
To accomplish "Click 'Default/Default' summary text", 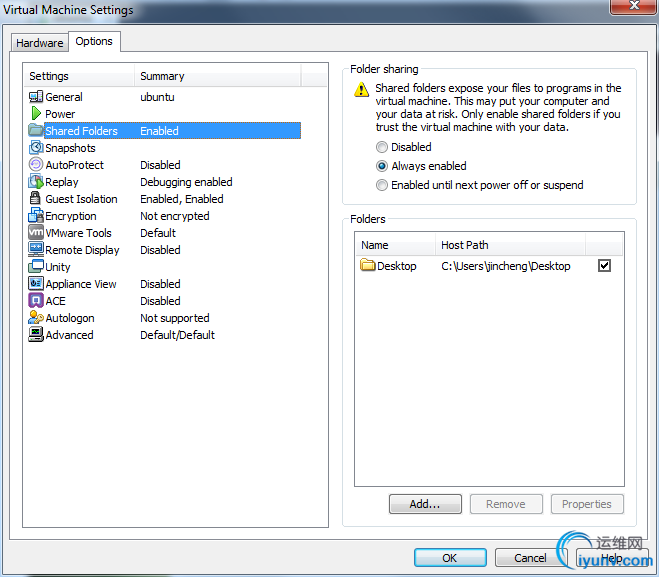I will [x=177, y=335].
